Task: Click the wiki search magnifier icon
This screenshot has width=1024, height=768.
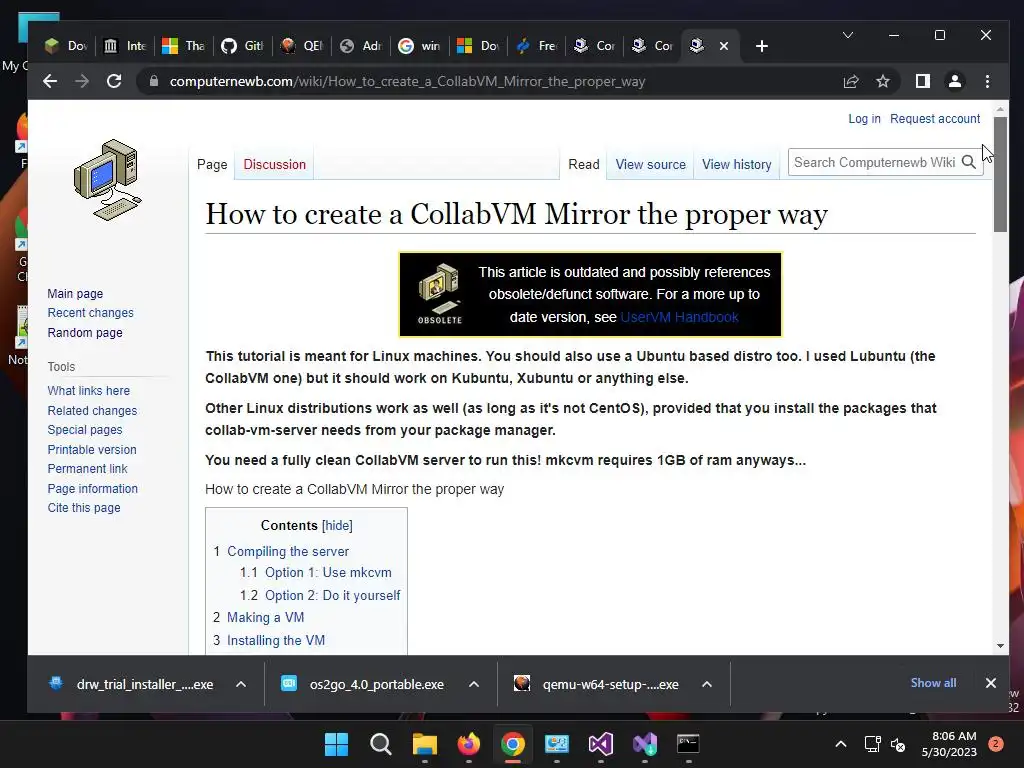Action: coord(968,163)
